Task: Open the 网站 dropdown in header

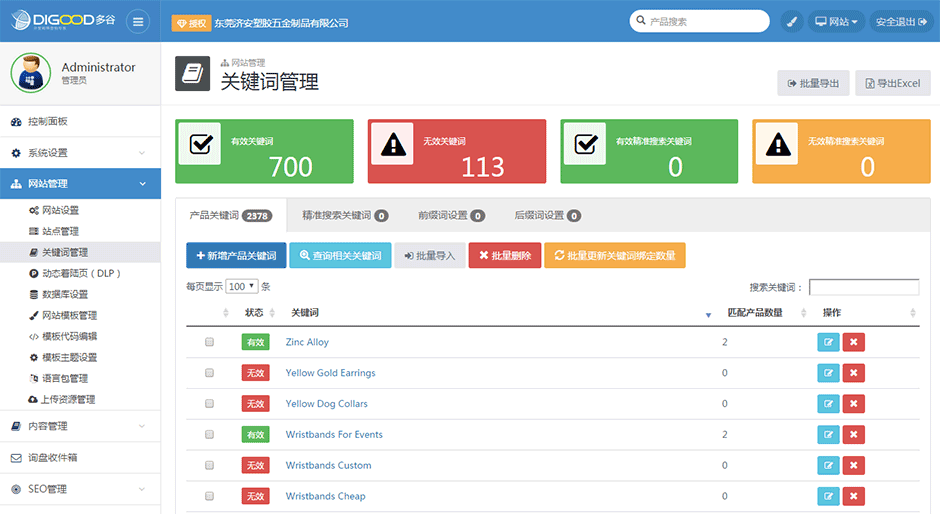Action: point(836,22)
